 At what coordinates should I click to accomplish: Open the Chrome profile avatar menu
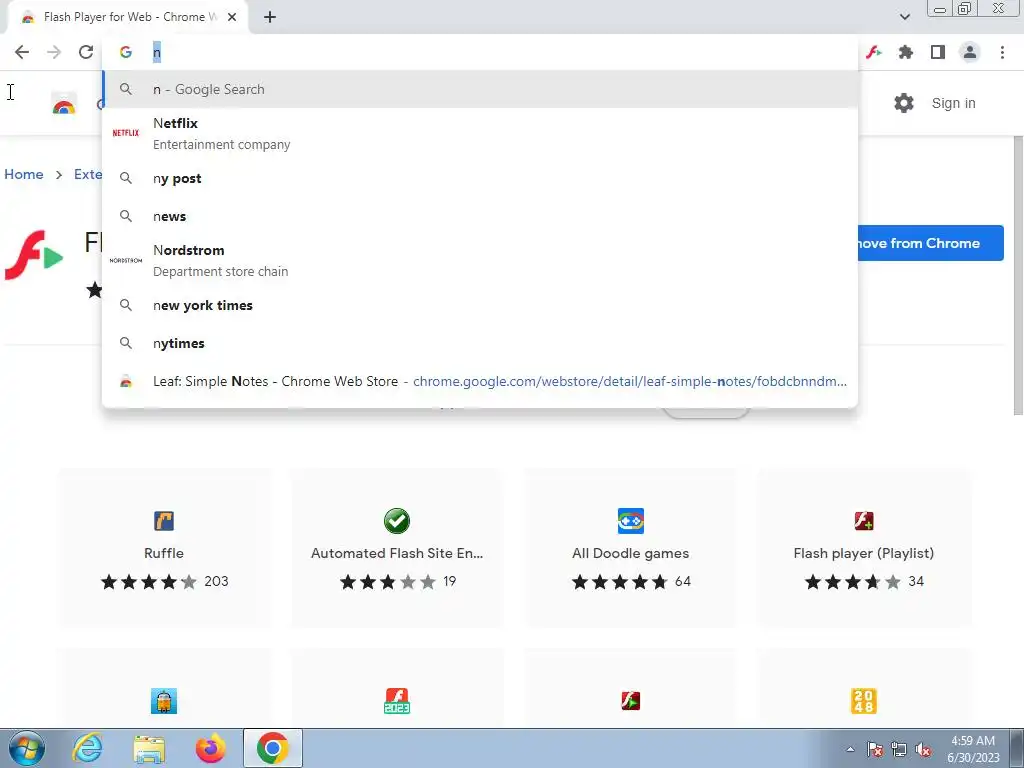970,52
